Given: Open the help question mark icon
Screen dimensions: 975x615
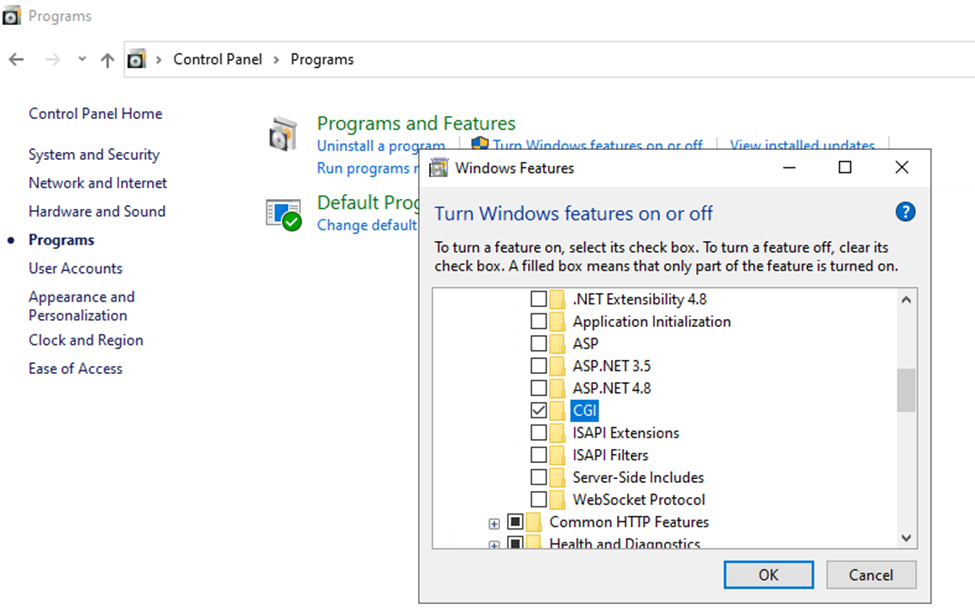Looking at the screenshot, I should point(905,212).
